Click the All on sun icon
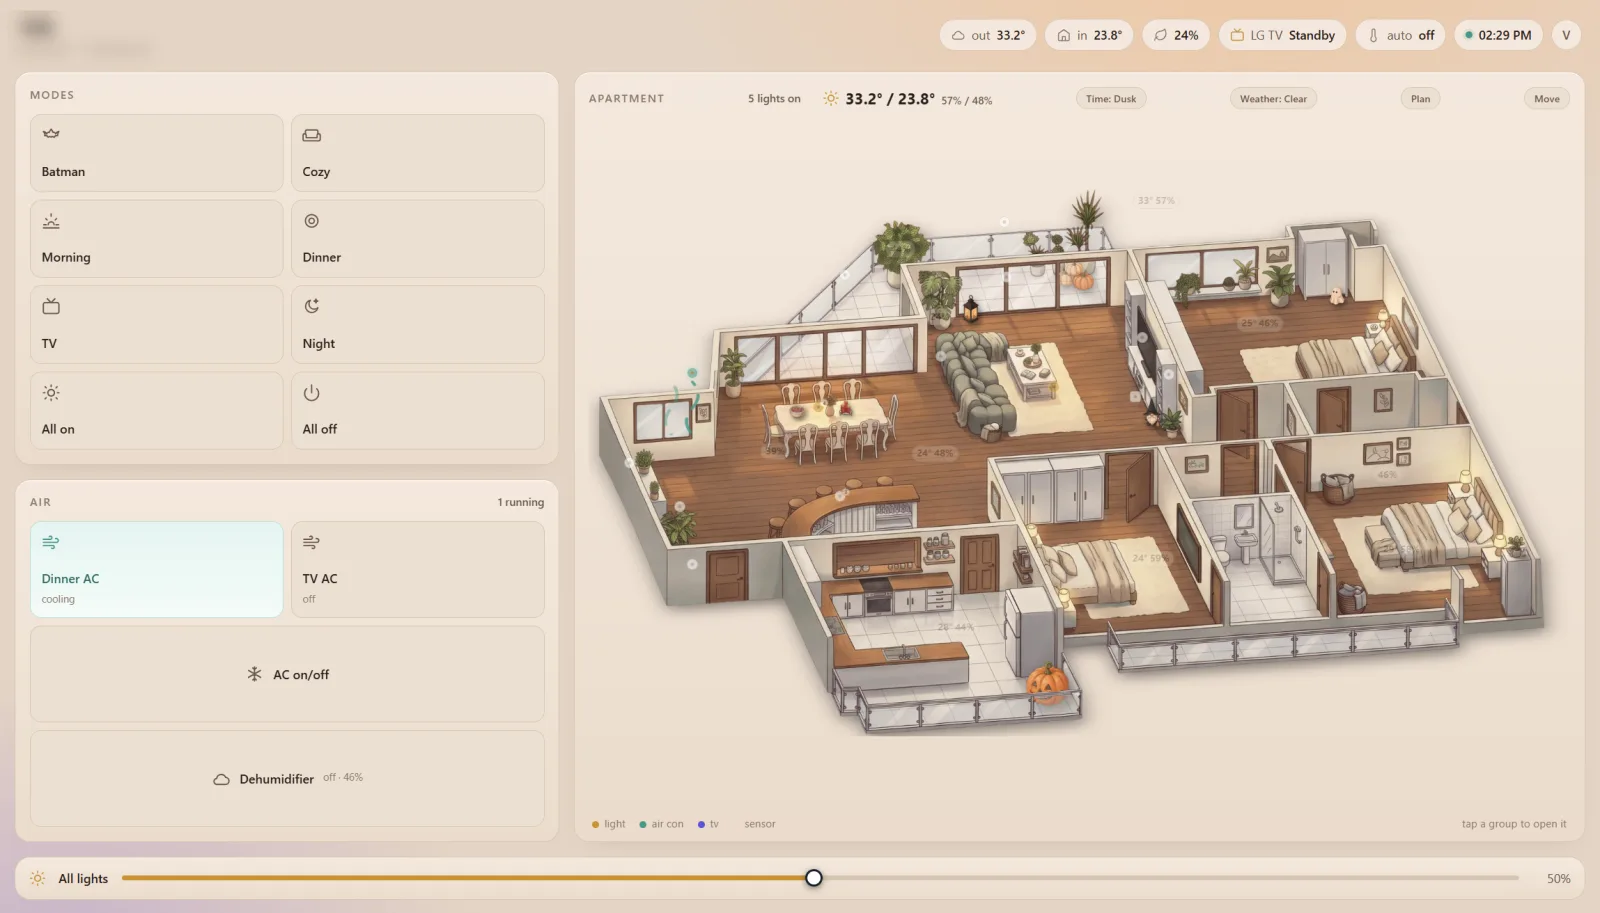Screen dimensions: 1600x913 51,393
